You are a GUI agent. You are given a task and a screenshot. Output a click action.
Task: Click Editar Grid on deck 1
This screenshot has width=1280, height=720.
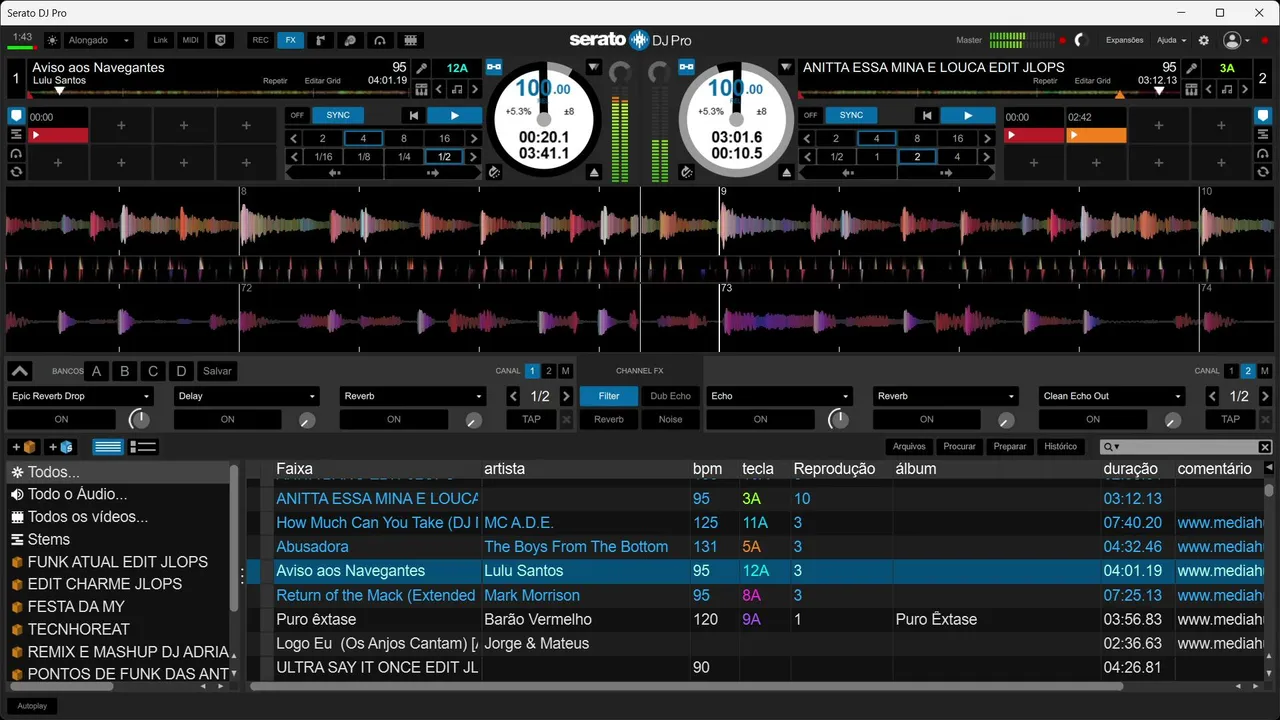(322, 81)
